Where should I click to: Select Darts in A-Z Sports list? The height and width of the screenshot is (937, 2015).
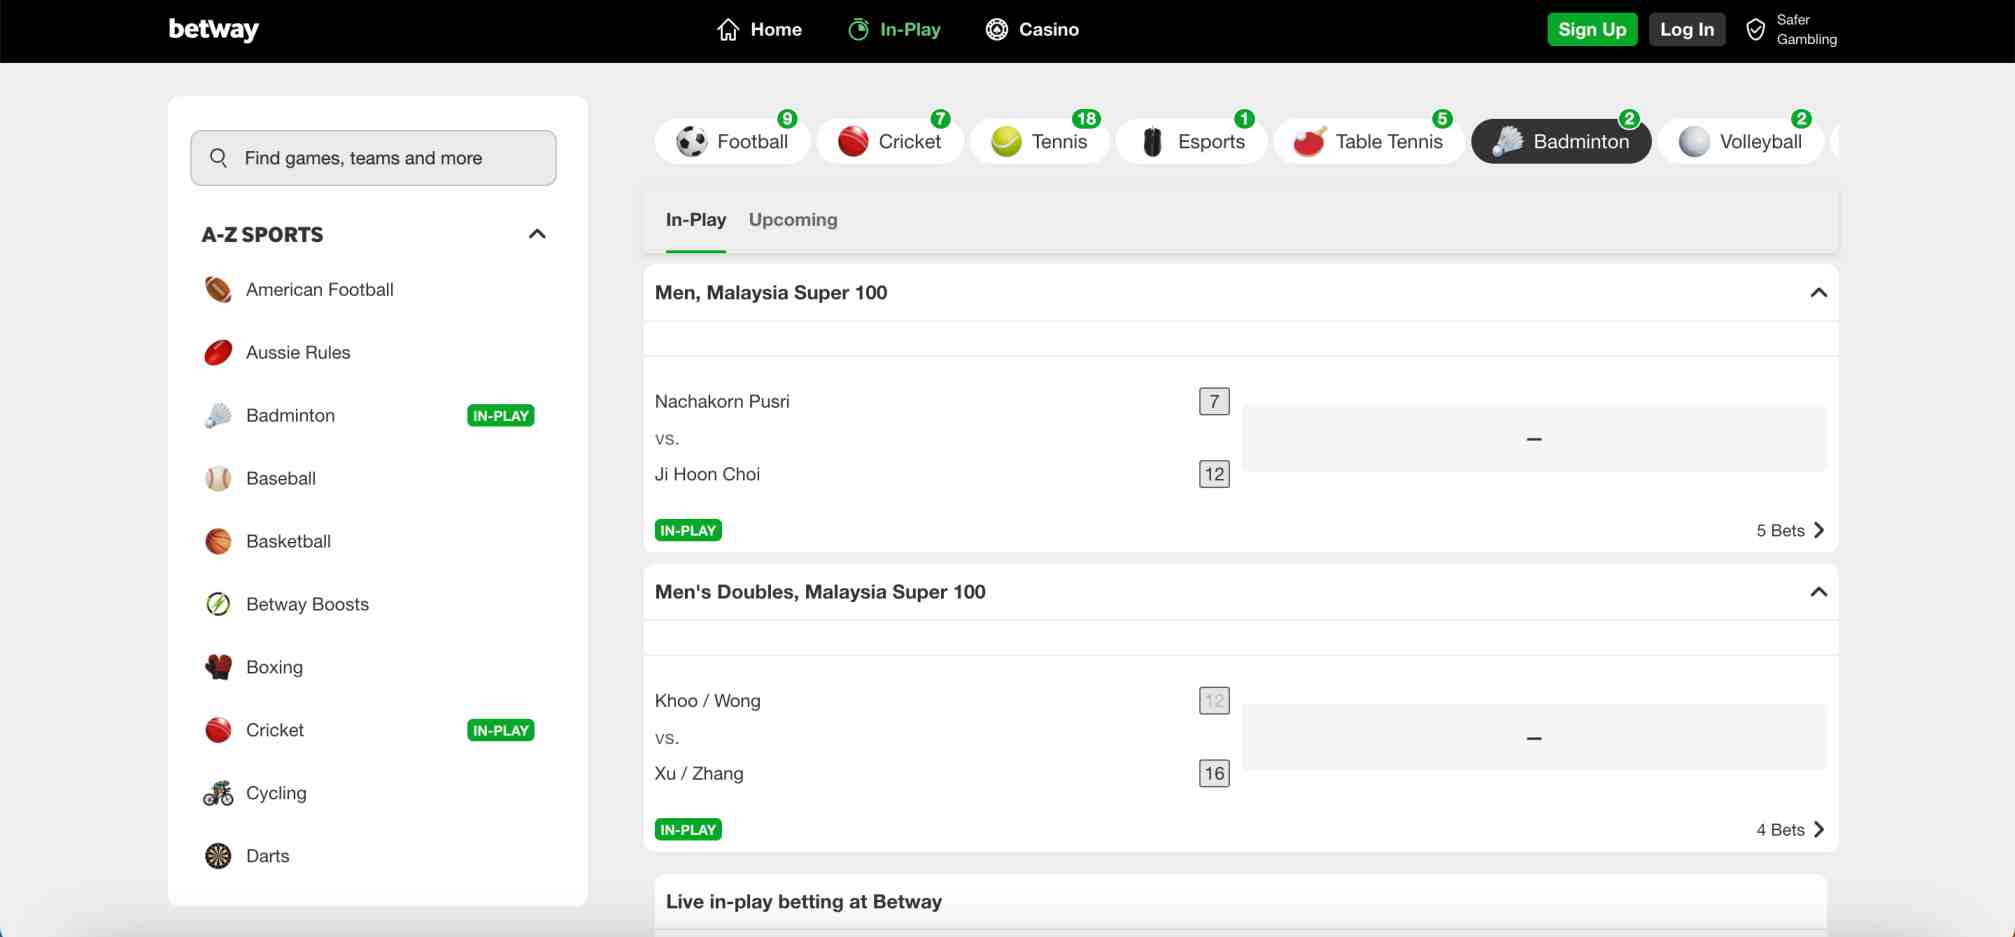coord(267,856)
